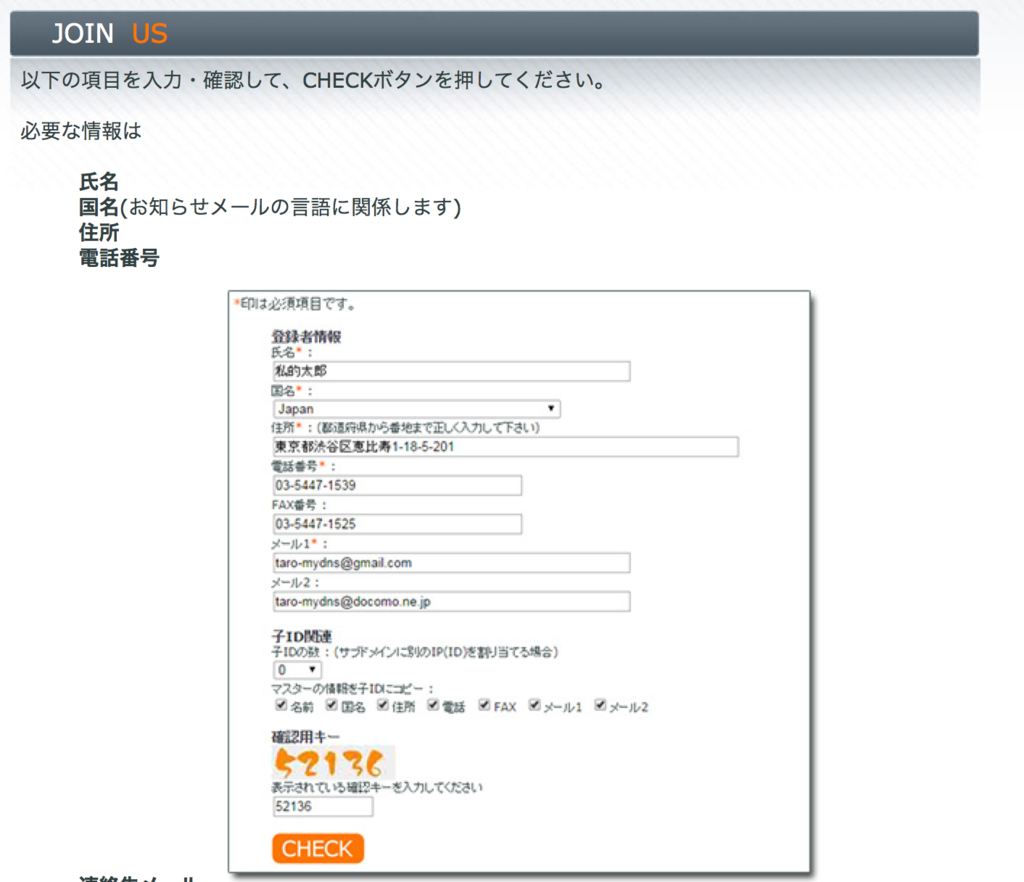This screenshot has width=1024, height=882.
Task: Click the 子ID関連 section heading
Action: (x=302, y=636)
